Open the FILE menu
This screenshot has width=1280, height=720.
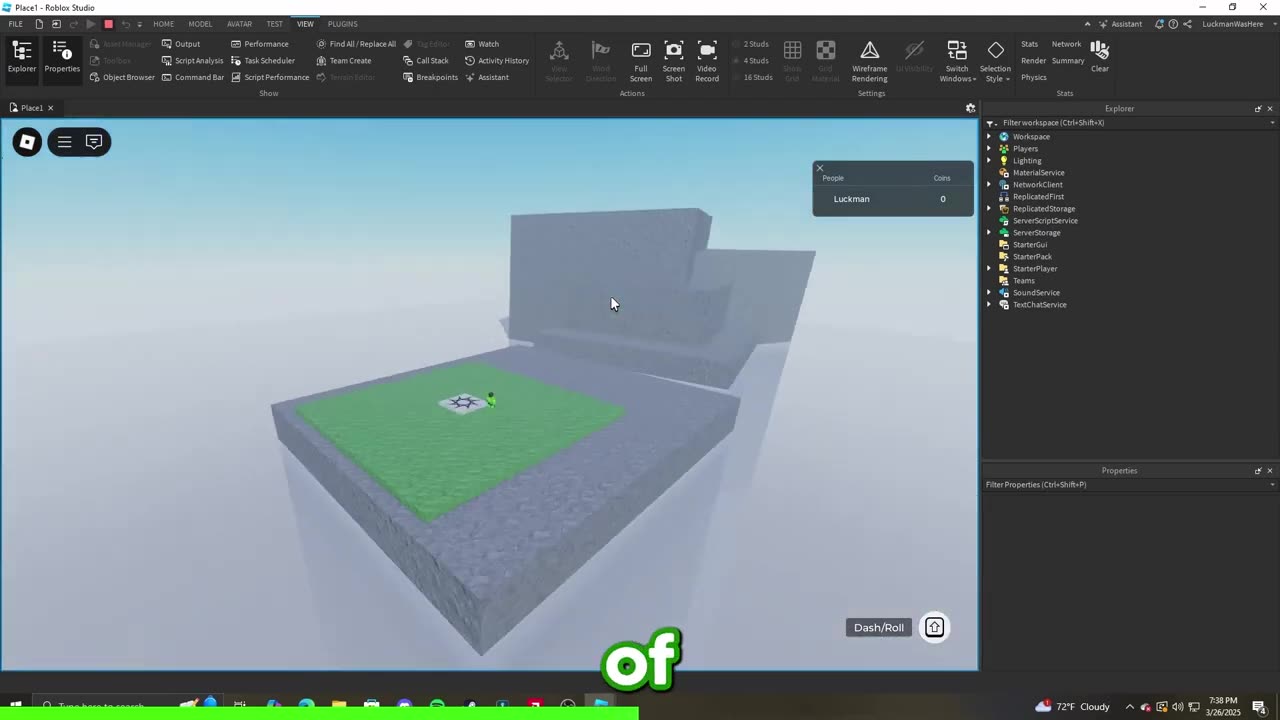coord(15,24)
